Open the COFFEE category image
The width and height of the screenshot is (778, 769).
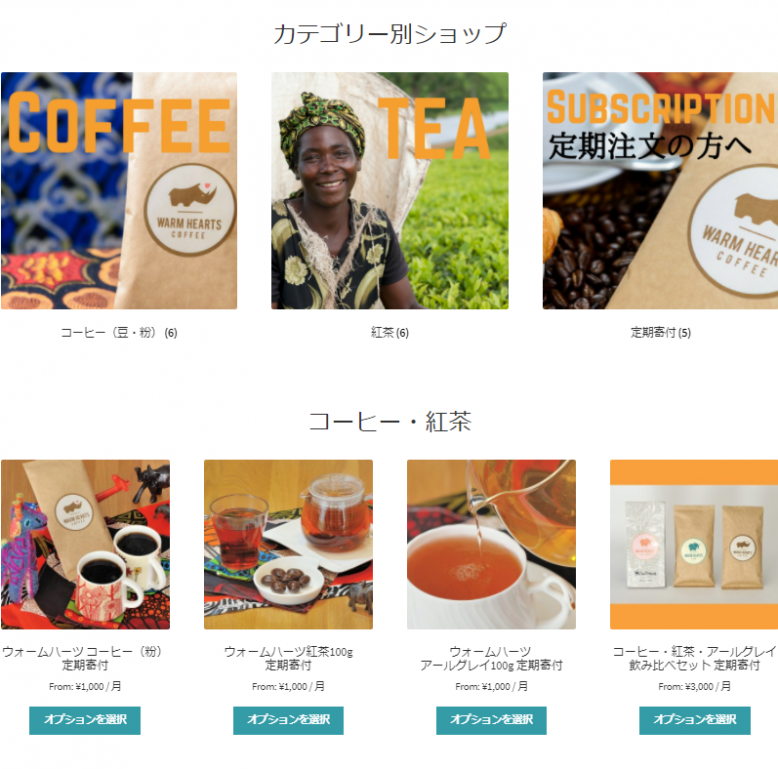[x=119, y=191]
